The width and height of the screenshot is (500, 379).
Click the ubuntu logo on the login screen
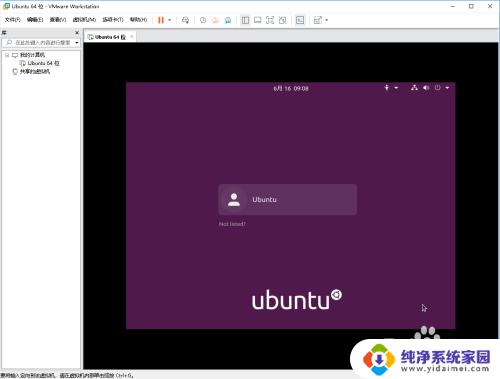(297, 300)
